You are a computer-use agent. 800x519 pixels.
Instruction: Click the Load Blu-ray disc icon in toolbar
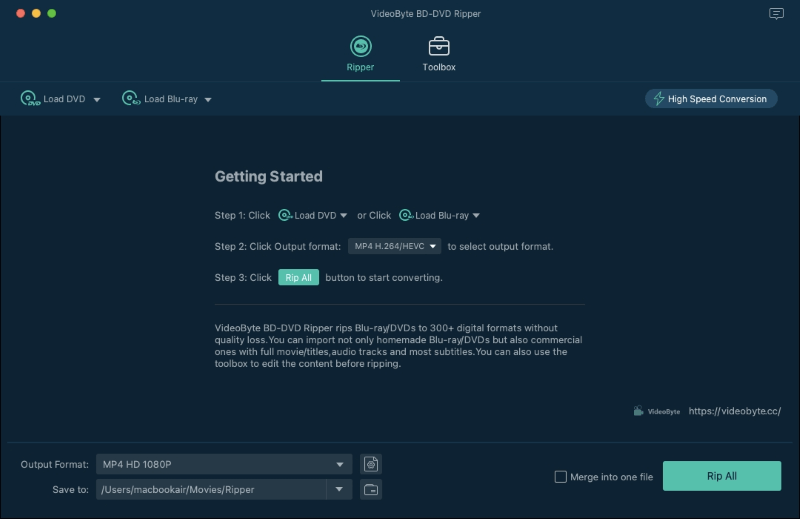[x=131, y=99]
